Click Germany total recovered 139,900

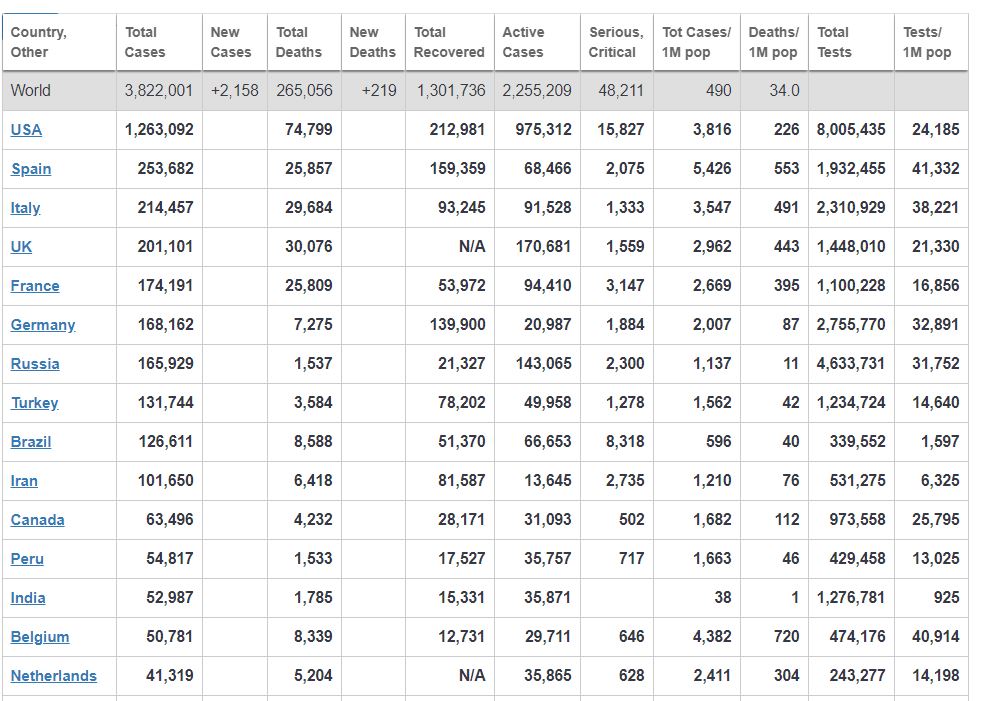tap(458, 325)
